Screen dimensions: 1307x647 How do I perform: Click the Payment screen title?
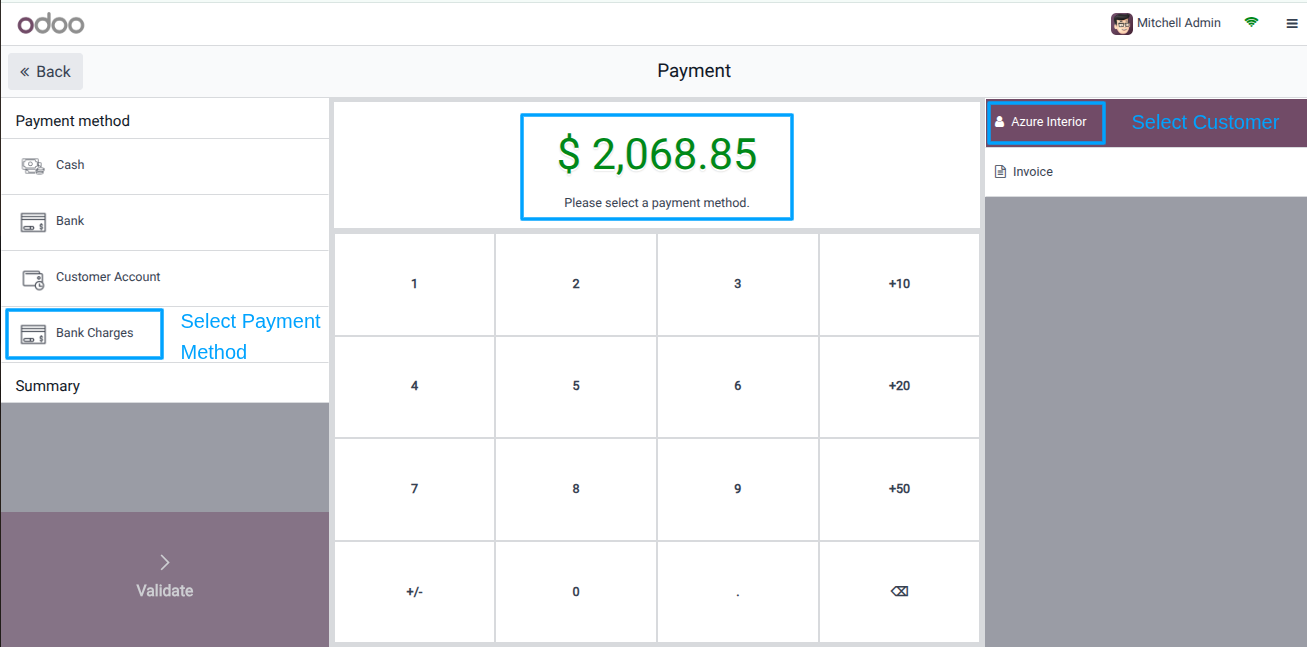tap(694, 71)
